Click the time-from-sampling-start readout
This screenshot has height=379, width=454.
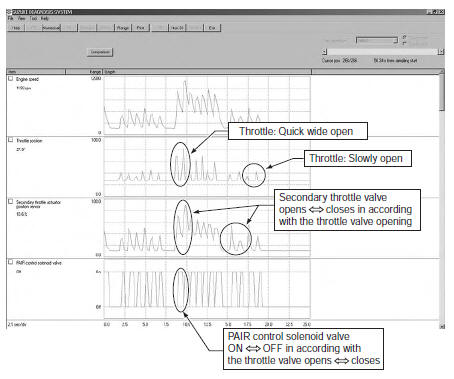pyautogui.click(x=395, y=60)
